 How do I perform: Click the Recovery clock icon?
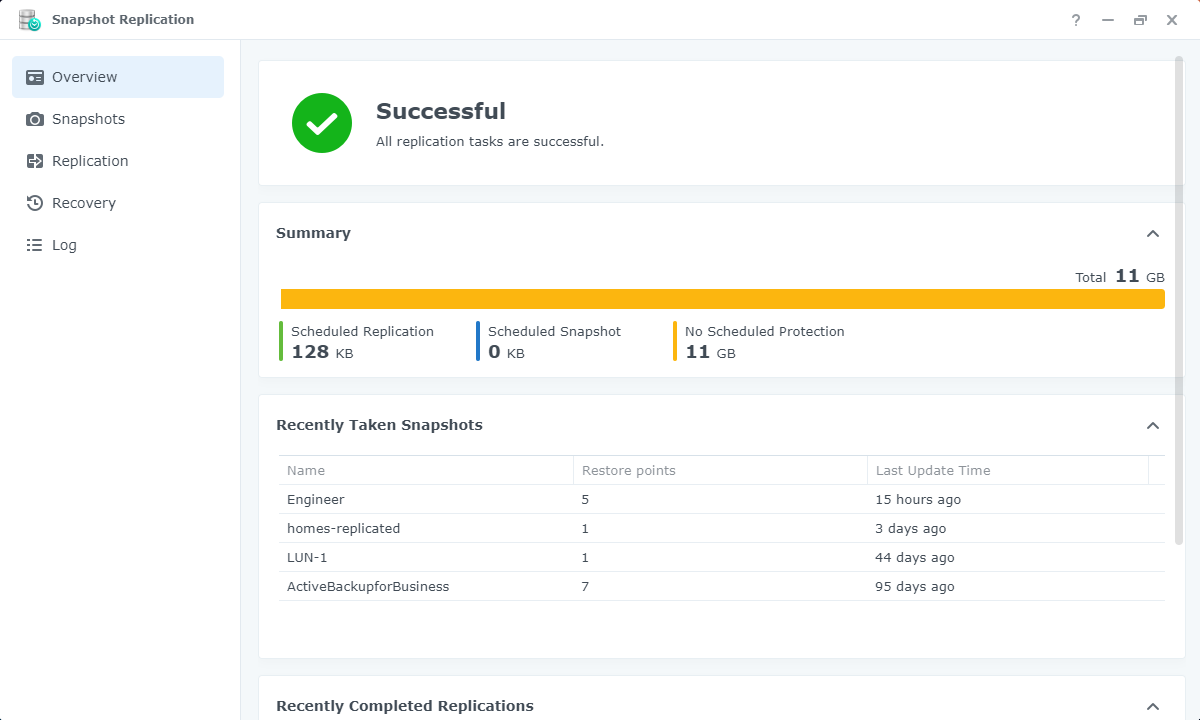point(35,203)
